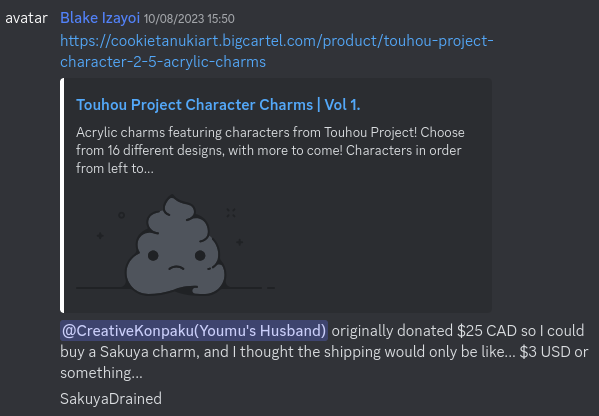Click the sad poop broken-image placeholder
Image resolution: width=599 pixels, height=416 pixels.
tap(175, 245)
